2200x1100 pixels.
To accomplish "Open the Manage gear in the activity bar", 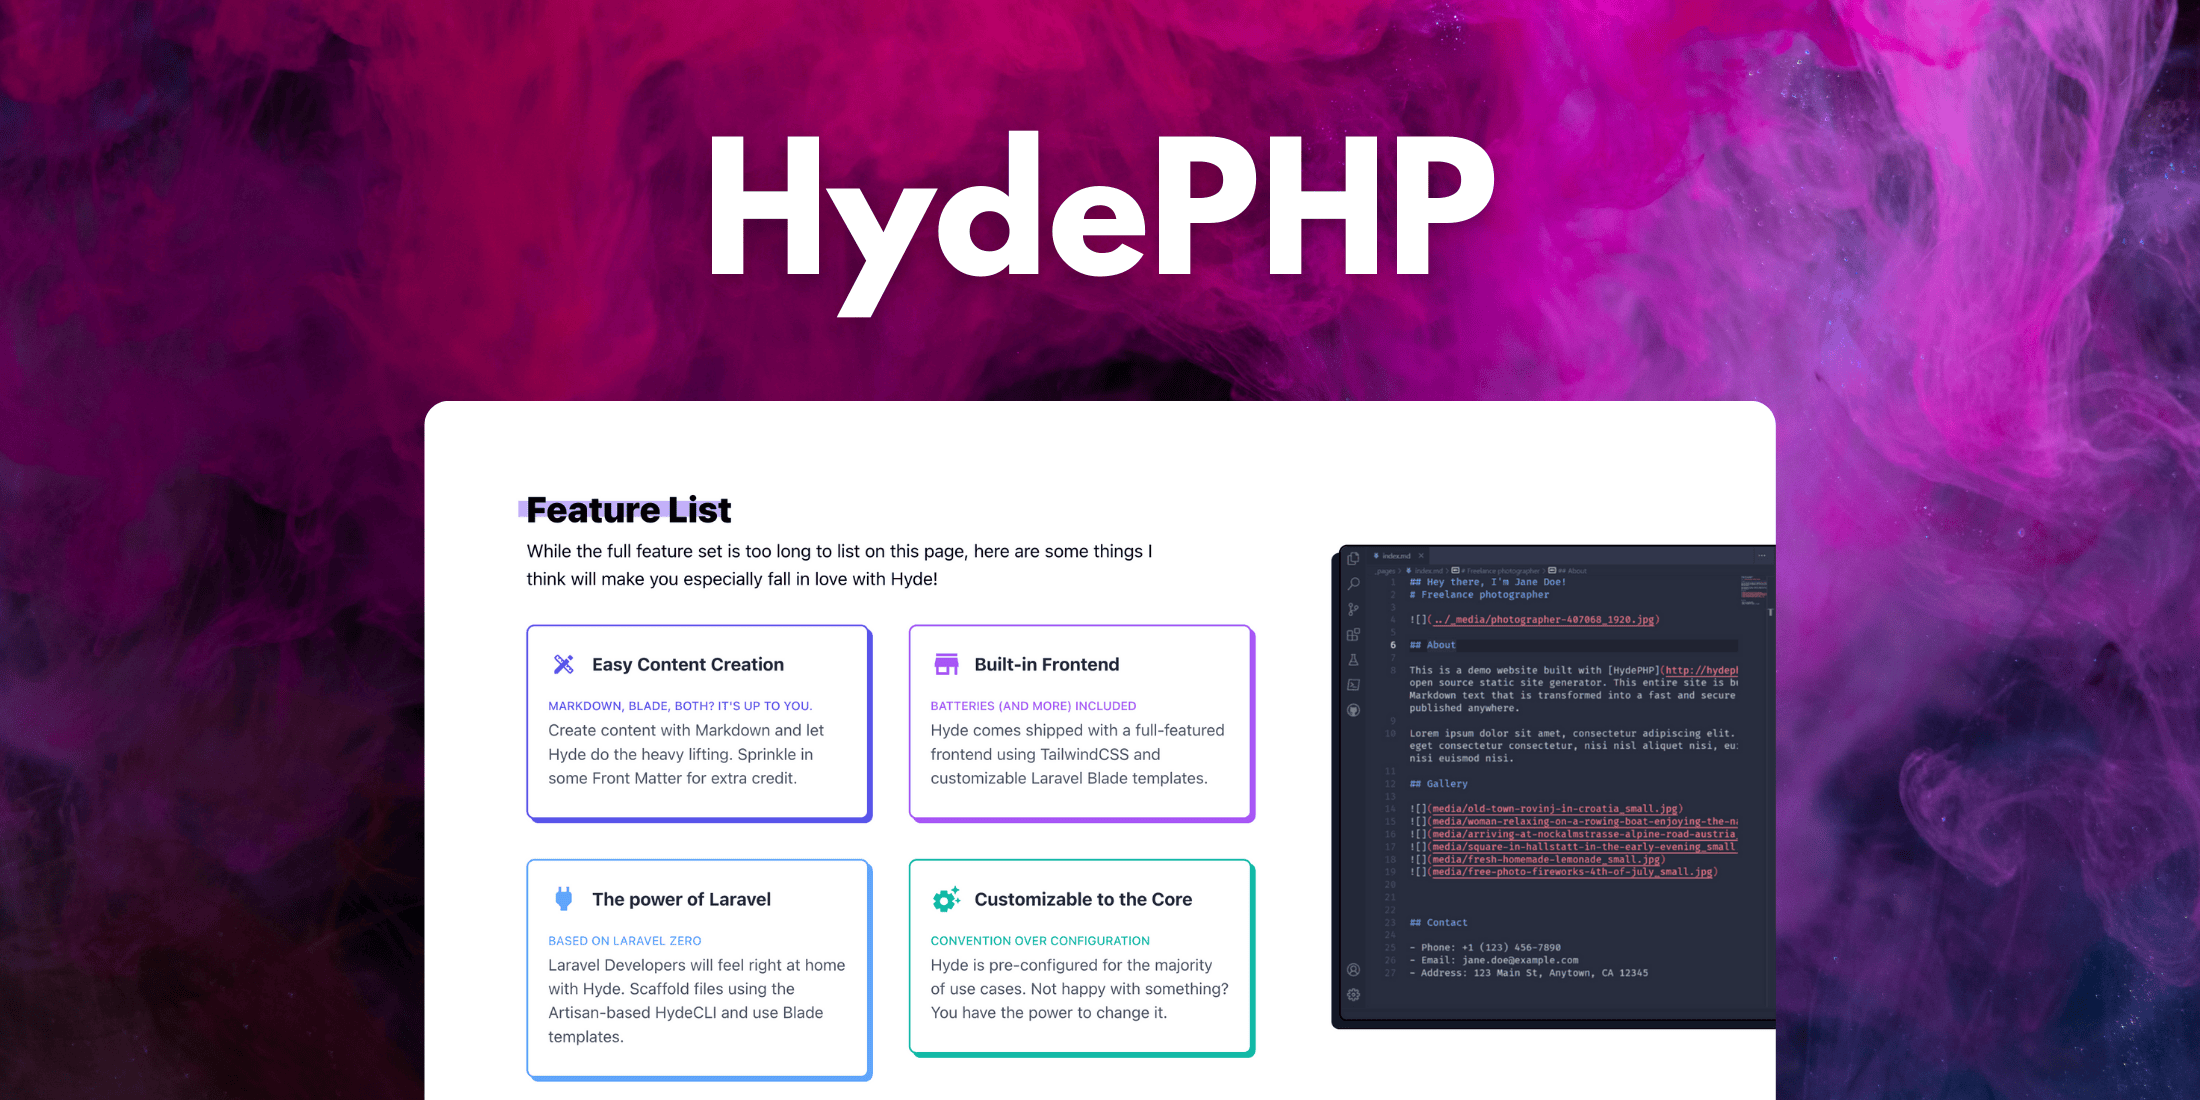I will [x=1353, y=994].
